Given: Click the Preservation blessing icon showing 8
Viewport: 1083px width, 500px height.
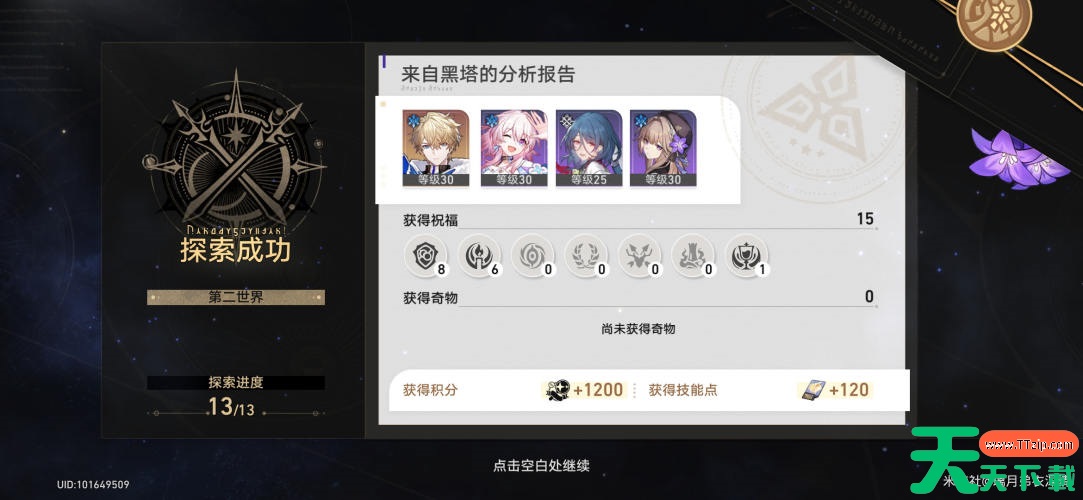Looking at the screenshot, I should 425,256.
